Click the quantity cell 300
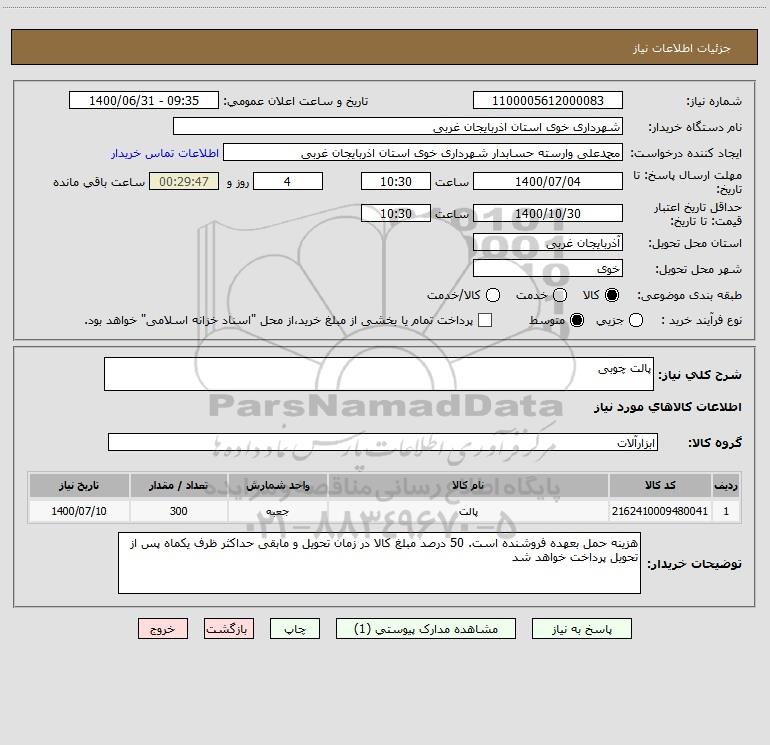The width and height of the screenshot is (770, 745). pos(178,511)
